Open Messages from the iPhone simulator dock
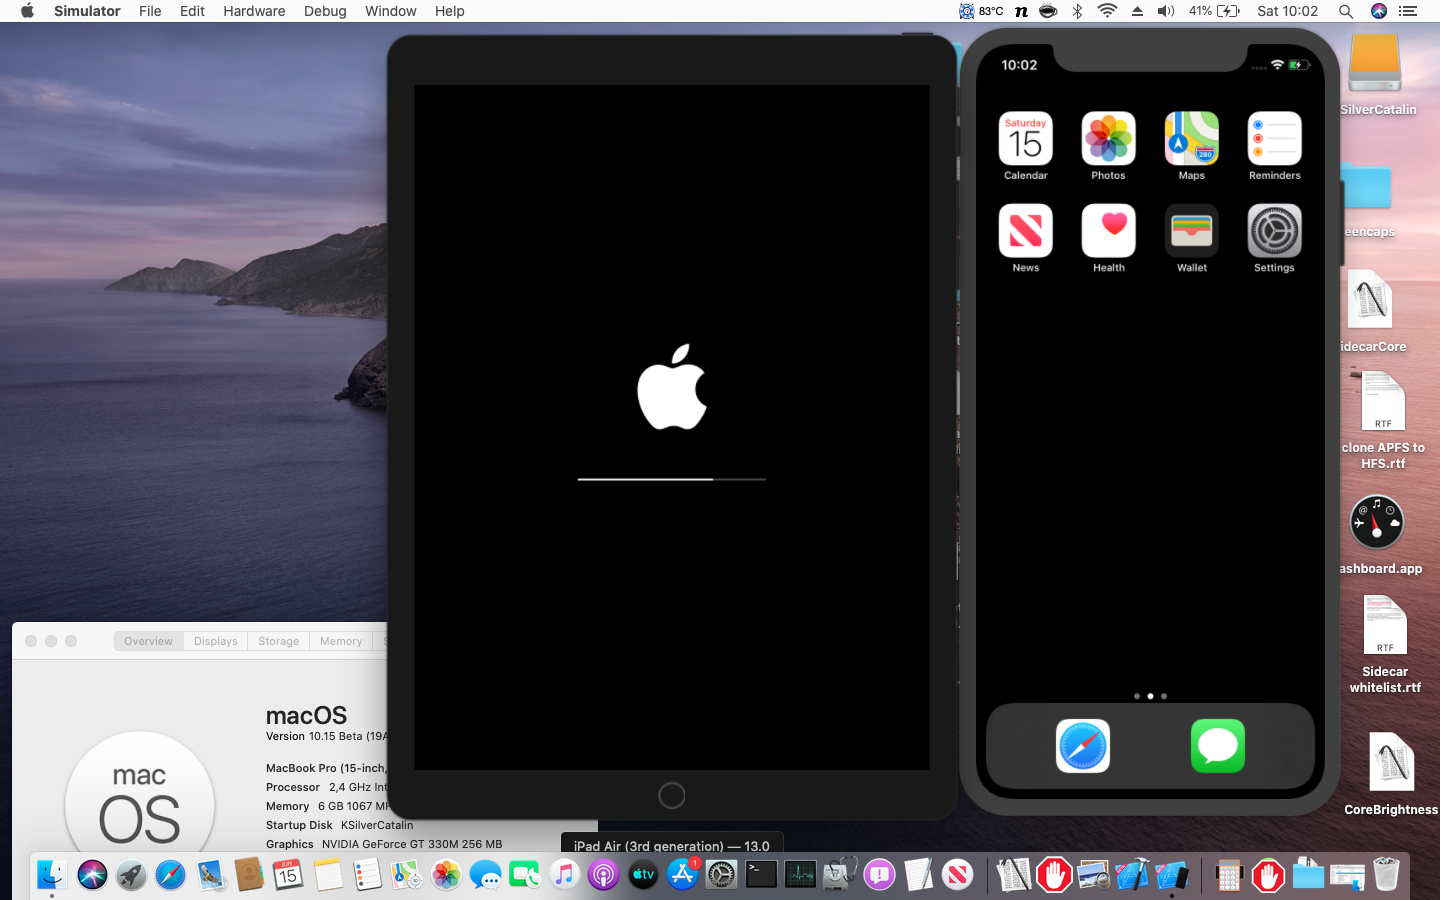The image size is (1440, 900). click(x=1218, y=746)
